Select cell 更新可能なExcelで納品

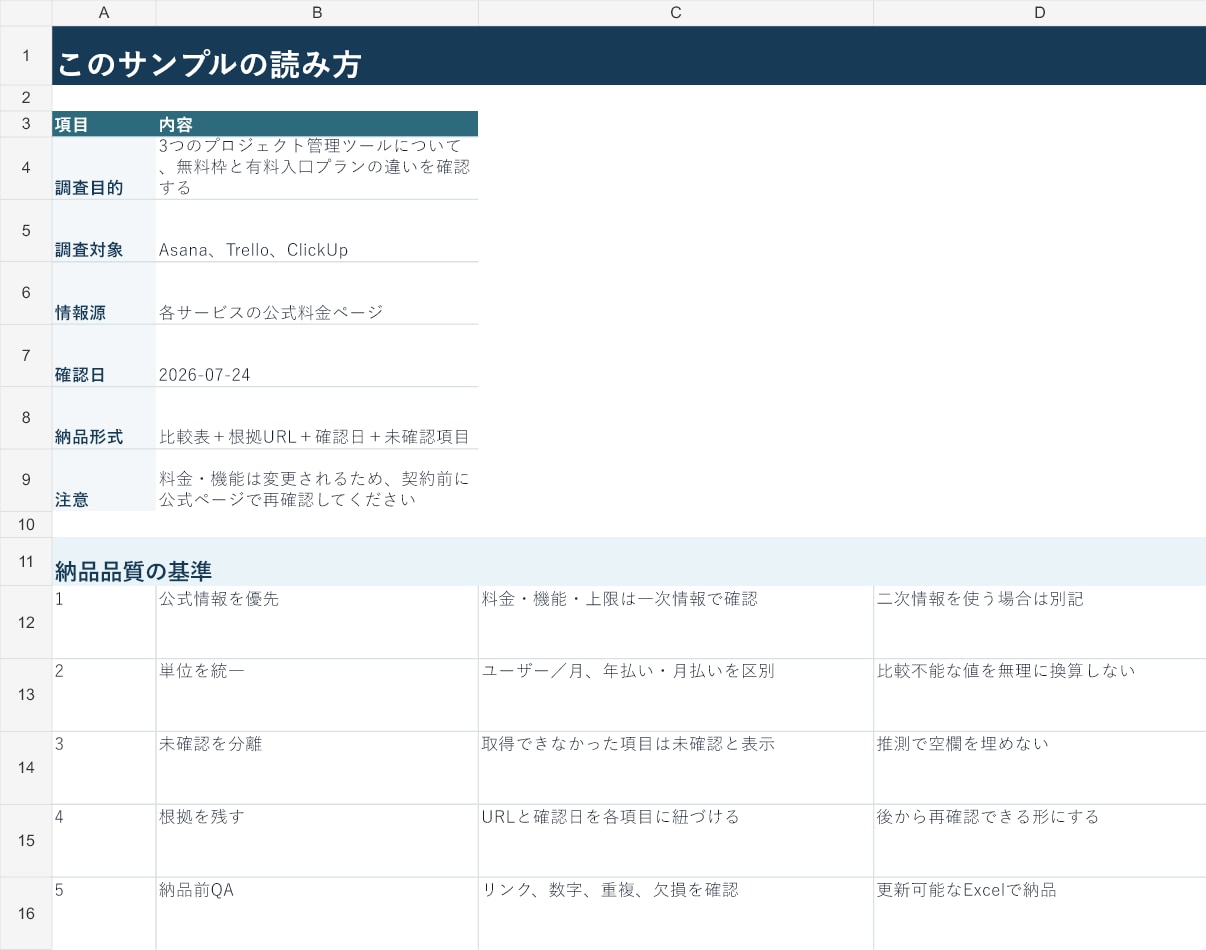tap(1040, 913)
